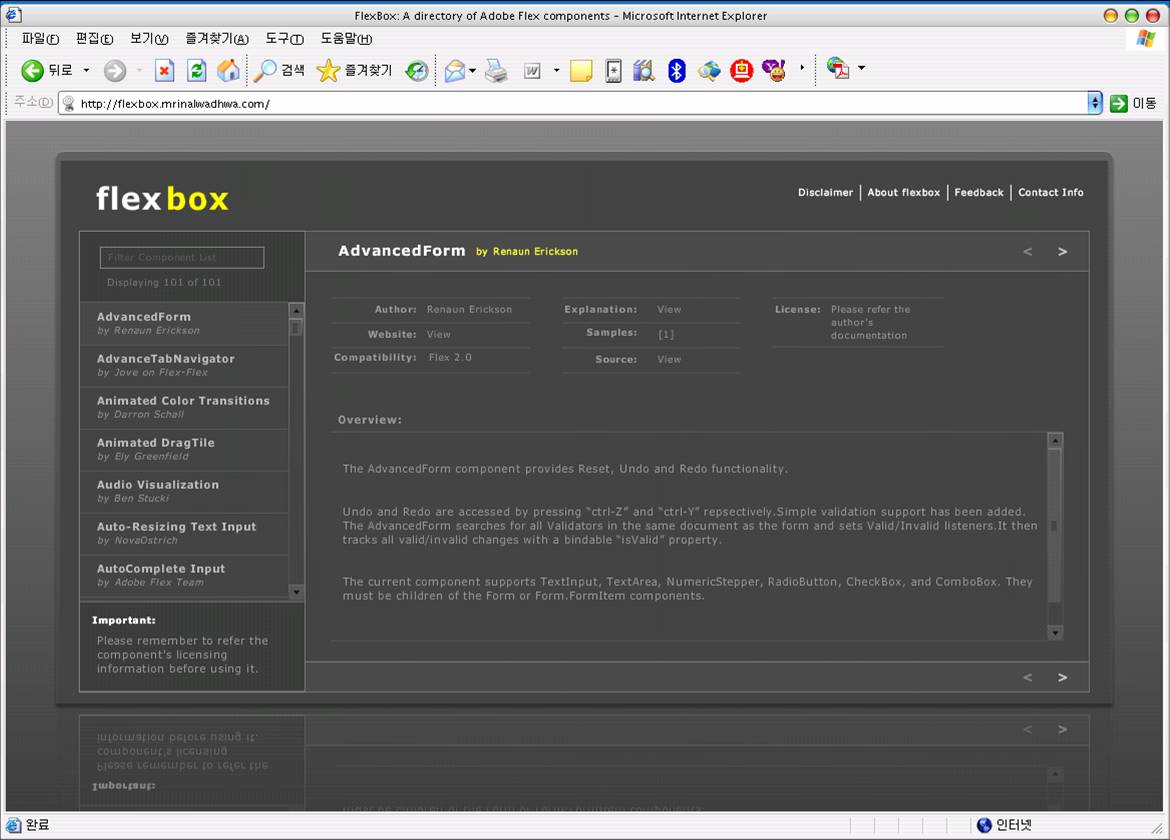Screen dimensions: 1170x840
Task: Open the 도구 (Tools) menu
Action: 285,39
